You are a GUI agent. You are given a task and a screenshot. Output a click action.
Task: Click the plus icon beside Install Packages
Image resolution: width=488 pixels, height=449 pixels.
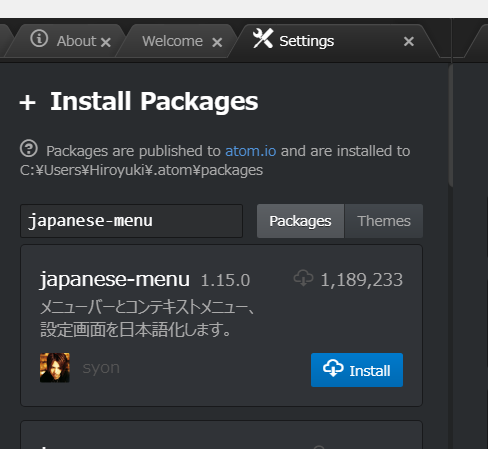pos(28,102)
